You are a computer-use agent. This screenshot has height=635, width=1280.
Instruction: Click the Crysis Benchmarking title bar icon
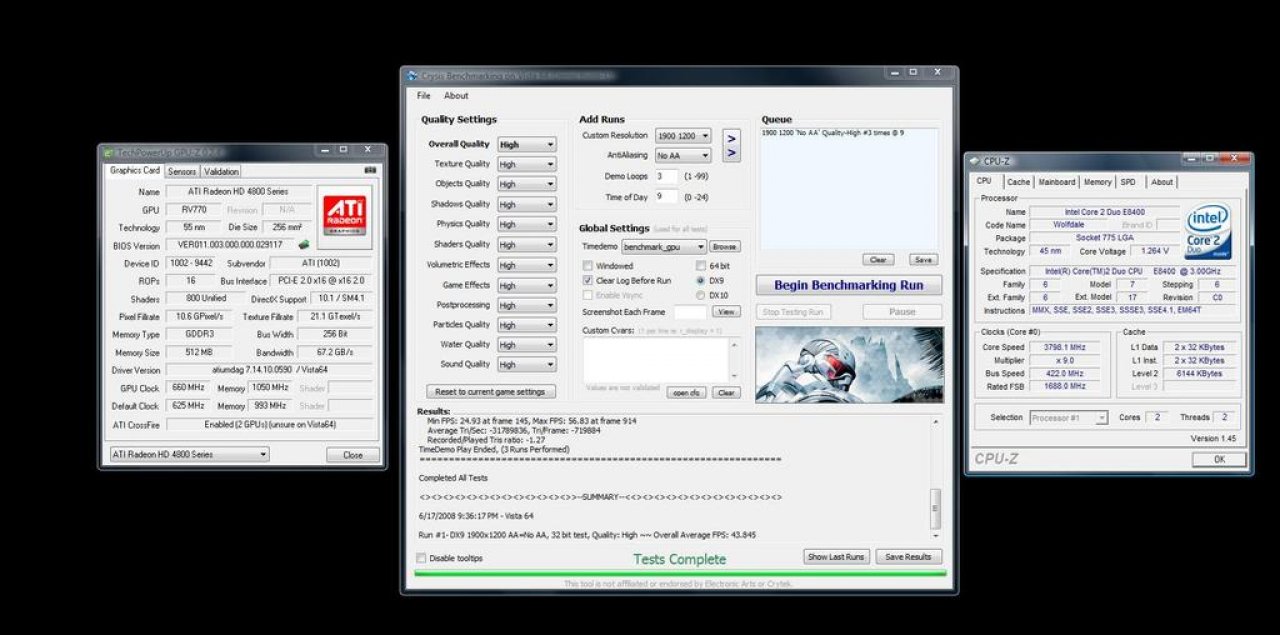click(412, 75)
